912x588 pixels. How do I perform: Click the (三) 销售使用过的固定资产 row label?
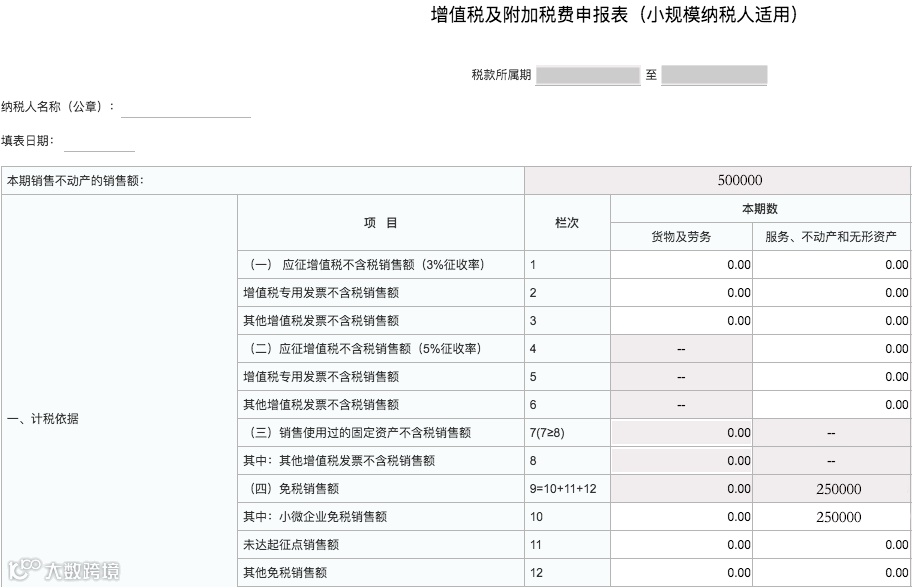pos(360,432)
